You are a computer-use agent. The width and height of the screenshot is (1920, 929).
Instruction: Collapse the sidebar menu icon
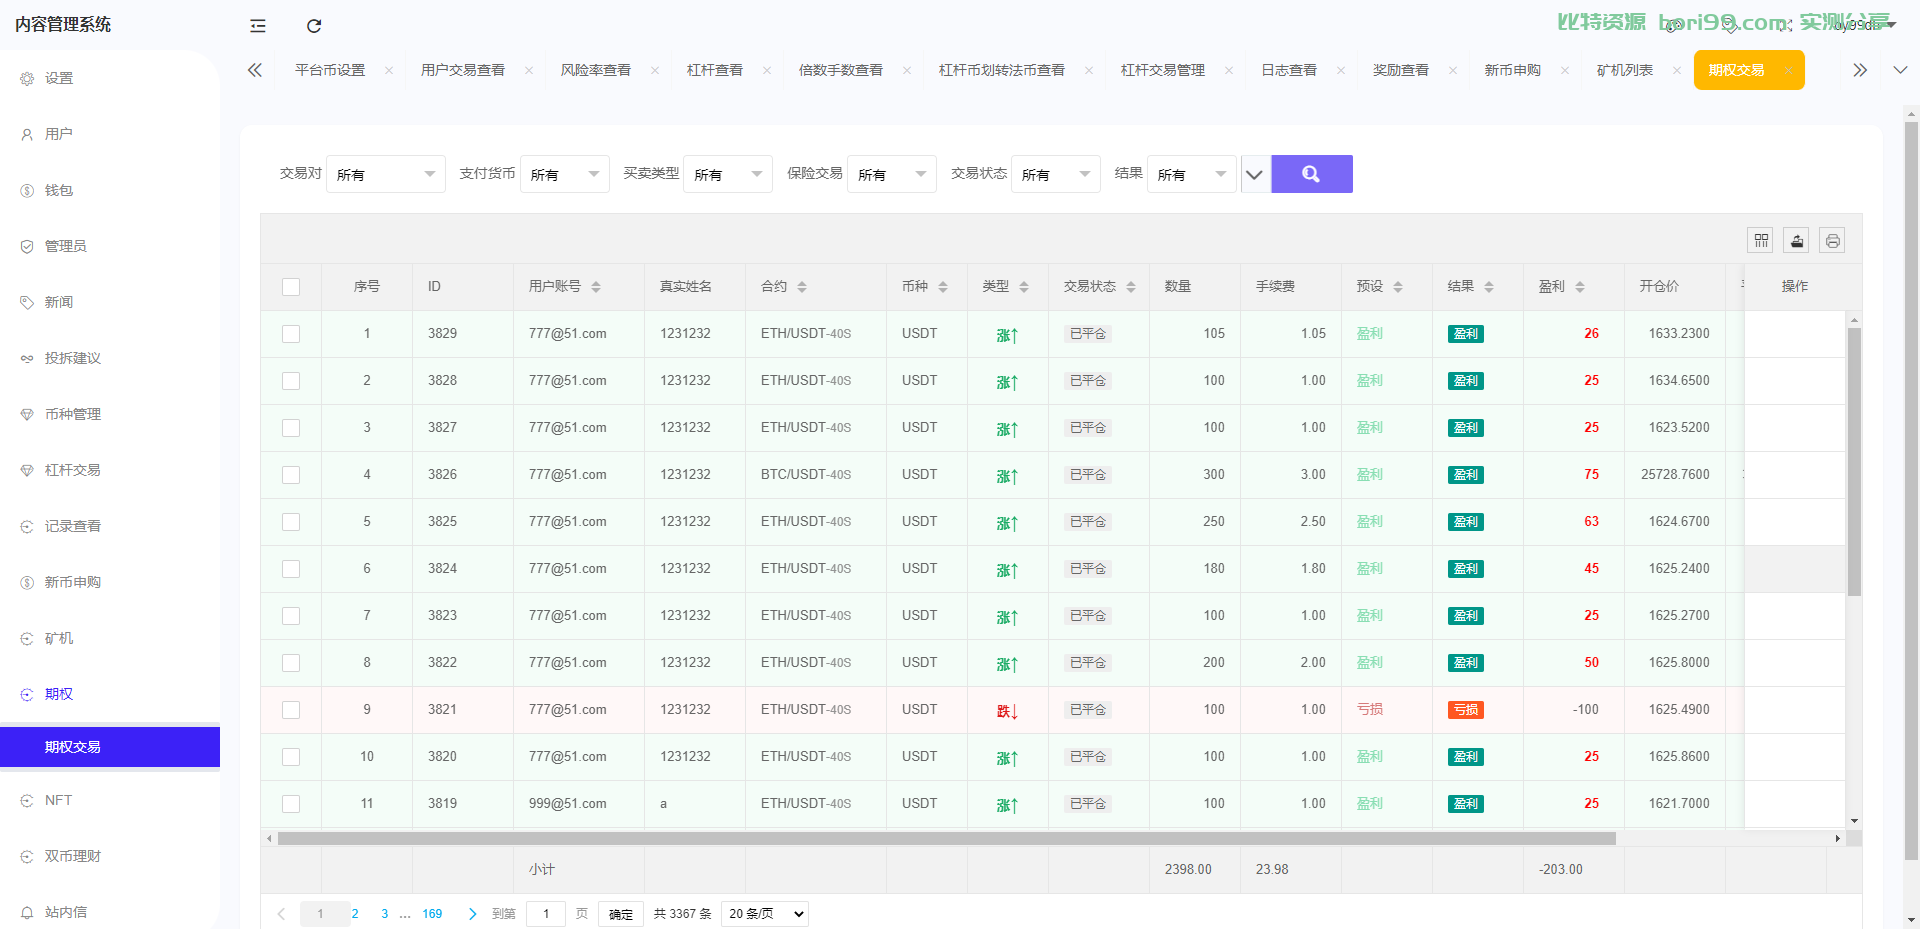[x=258, y=26]
